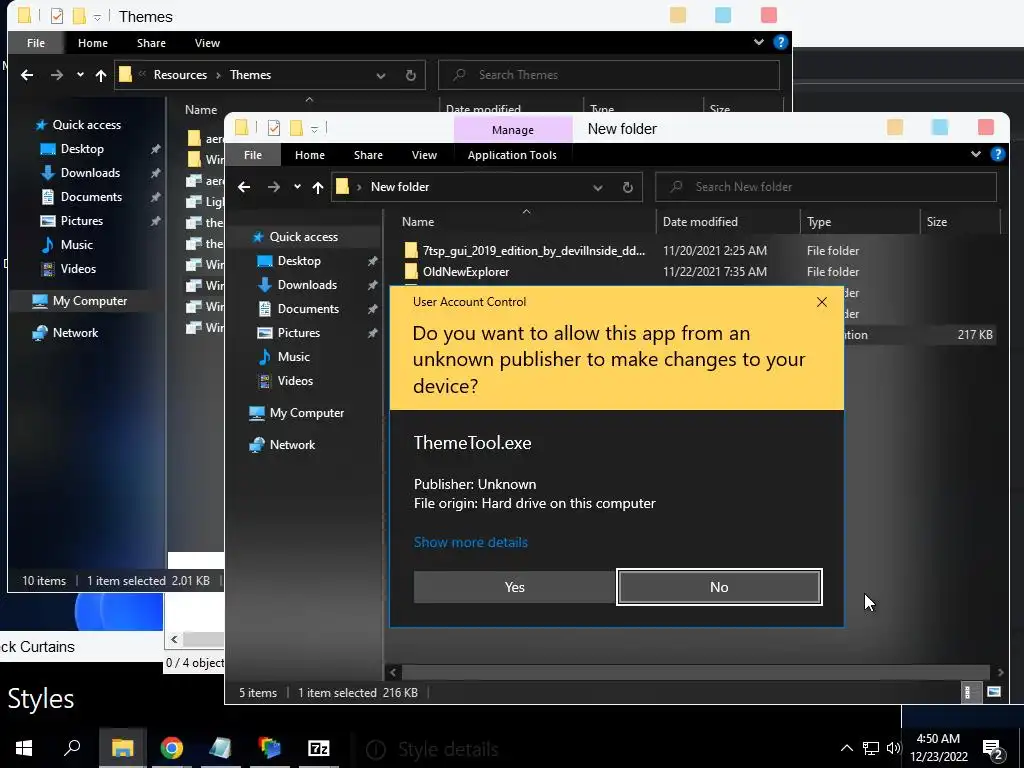The image size is (1024, 768).
Task: Sort by Date modified in New folder window
Action: point(700,221)
